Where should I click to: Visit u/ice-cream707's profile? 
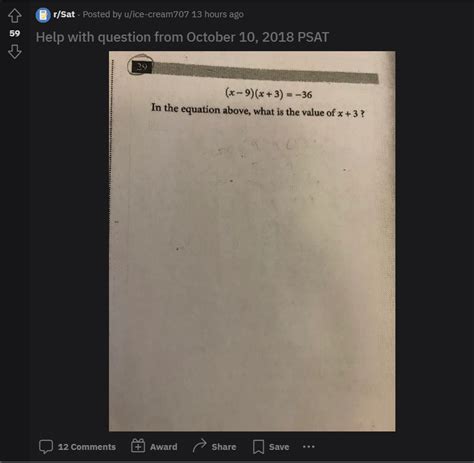tap(156, 14)
